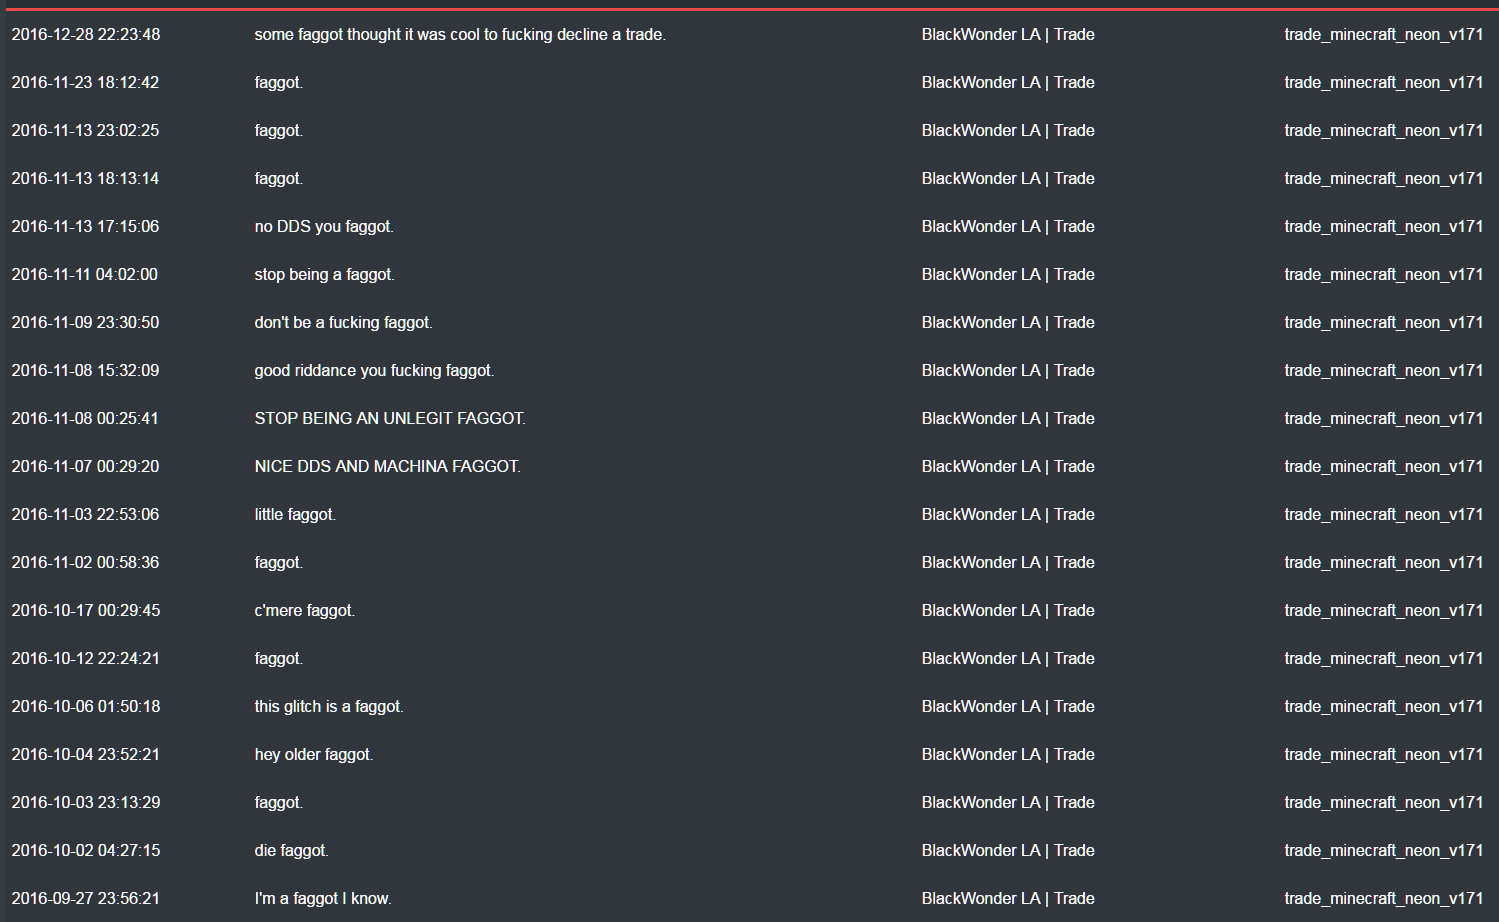Click the message starting with "hey older"
The image size is (1499, 922).
pos(314,754)
